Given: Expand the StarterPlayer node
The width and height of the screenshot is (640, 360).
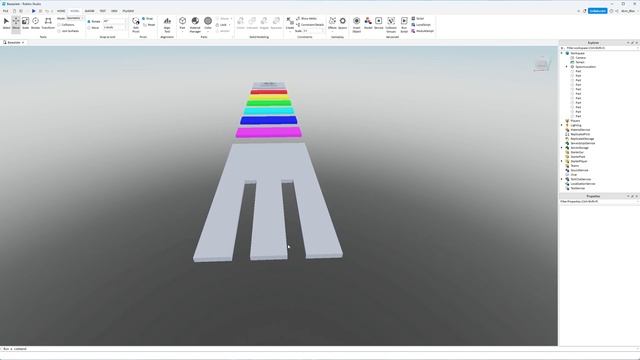Looking at the screenshot, I should [562, 161].
